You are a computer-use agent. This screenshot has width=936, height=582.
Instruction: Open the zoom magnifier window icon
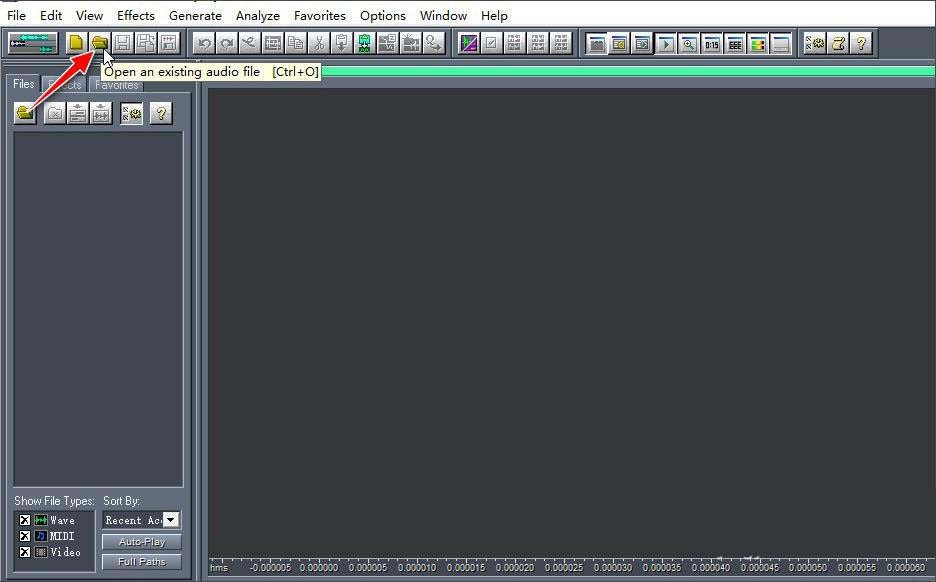click(x=688, y=44)
